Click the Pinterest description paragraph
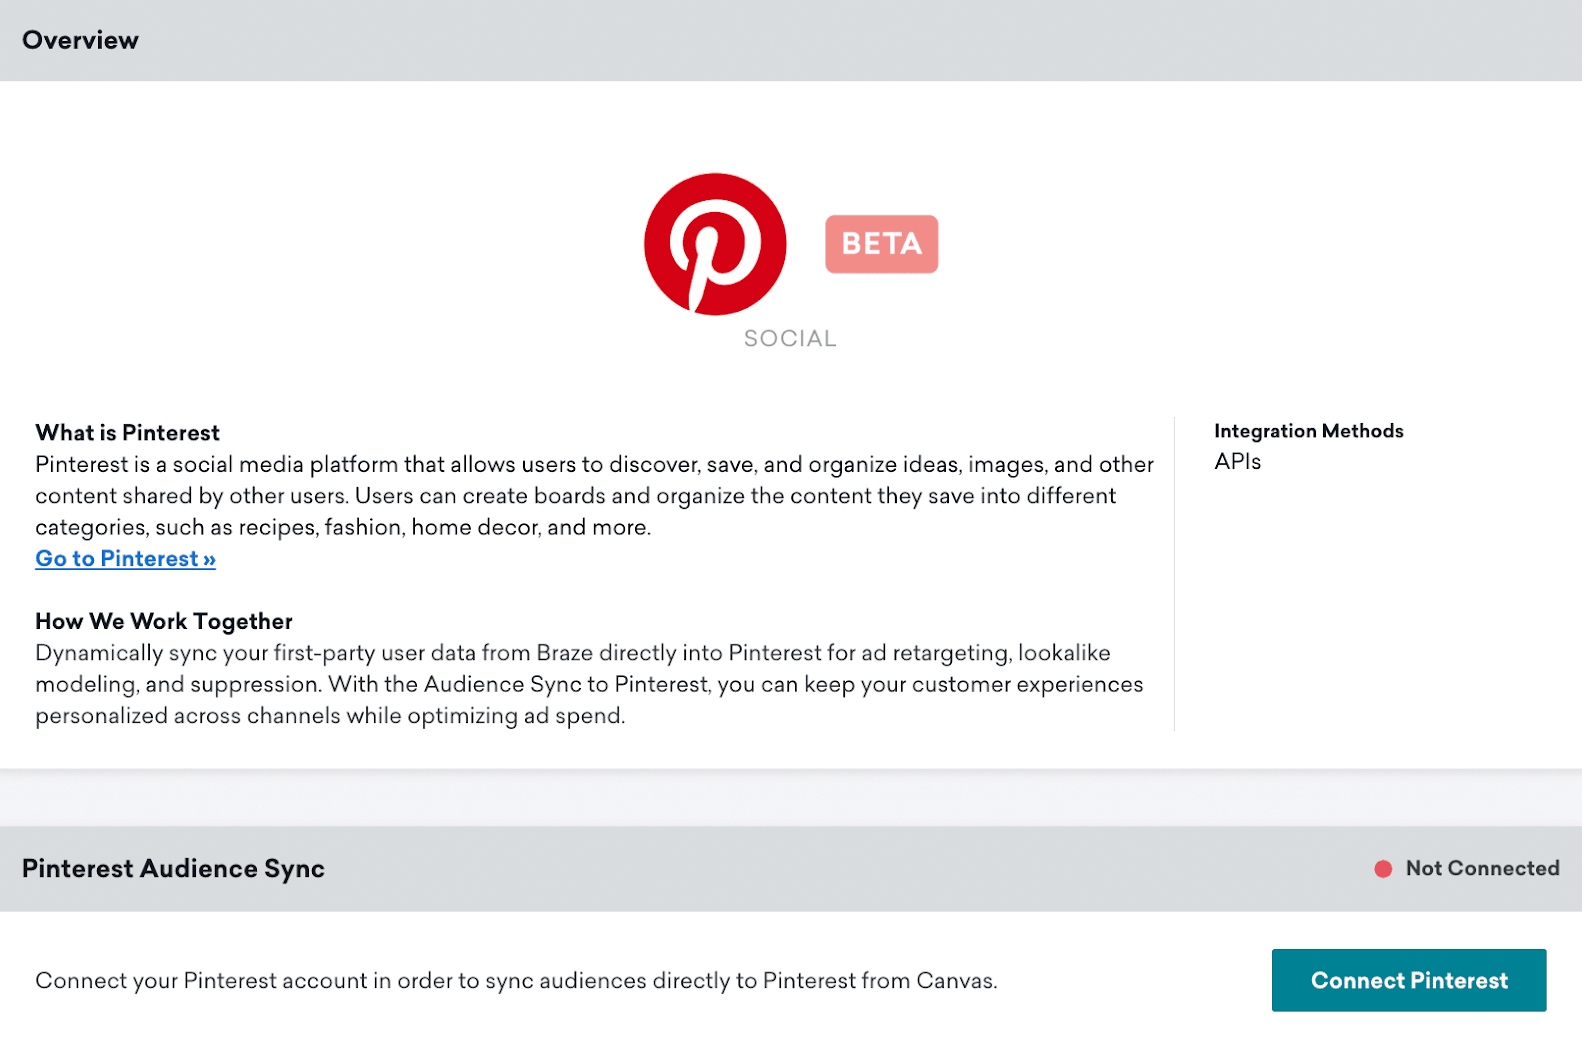Viewport: 1582px width, 1046px height. 594,495
